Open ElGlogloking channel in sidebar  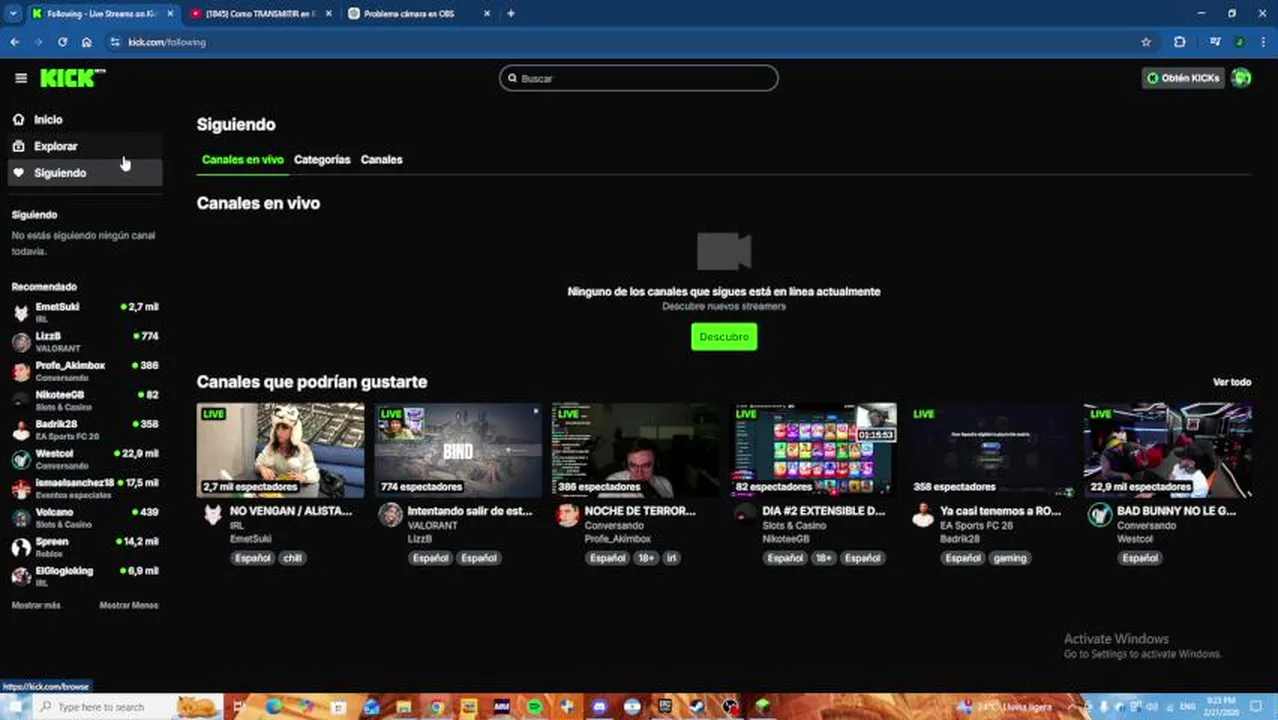(84, 576)
